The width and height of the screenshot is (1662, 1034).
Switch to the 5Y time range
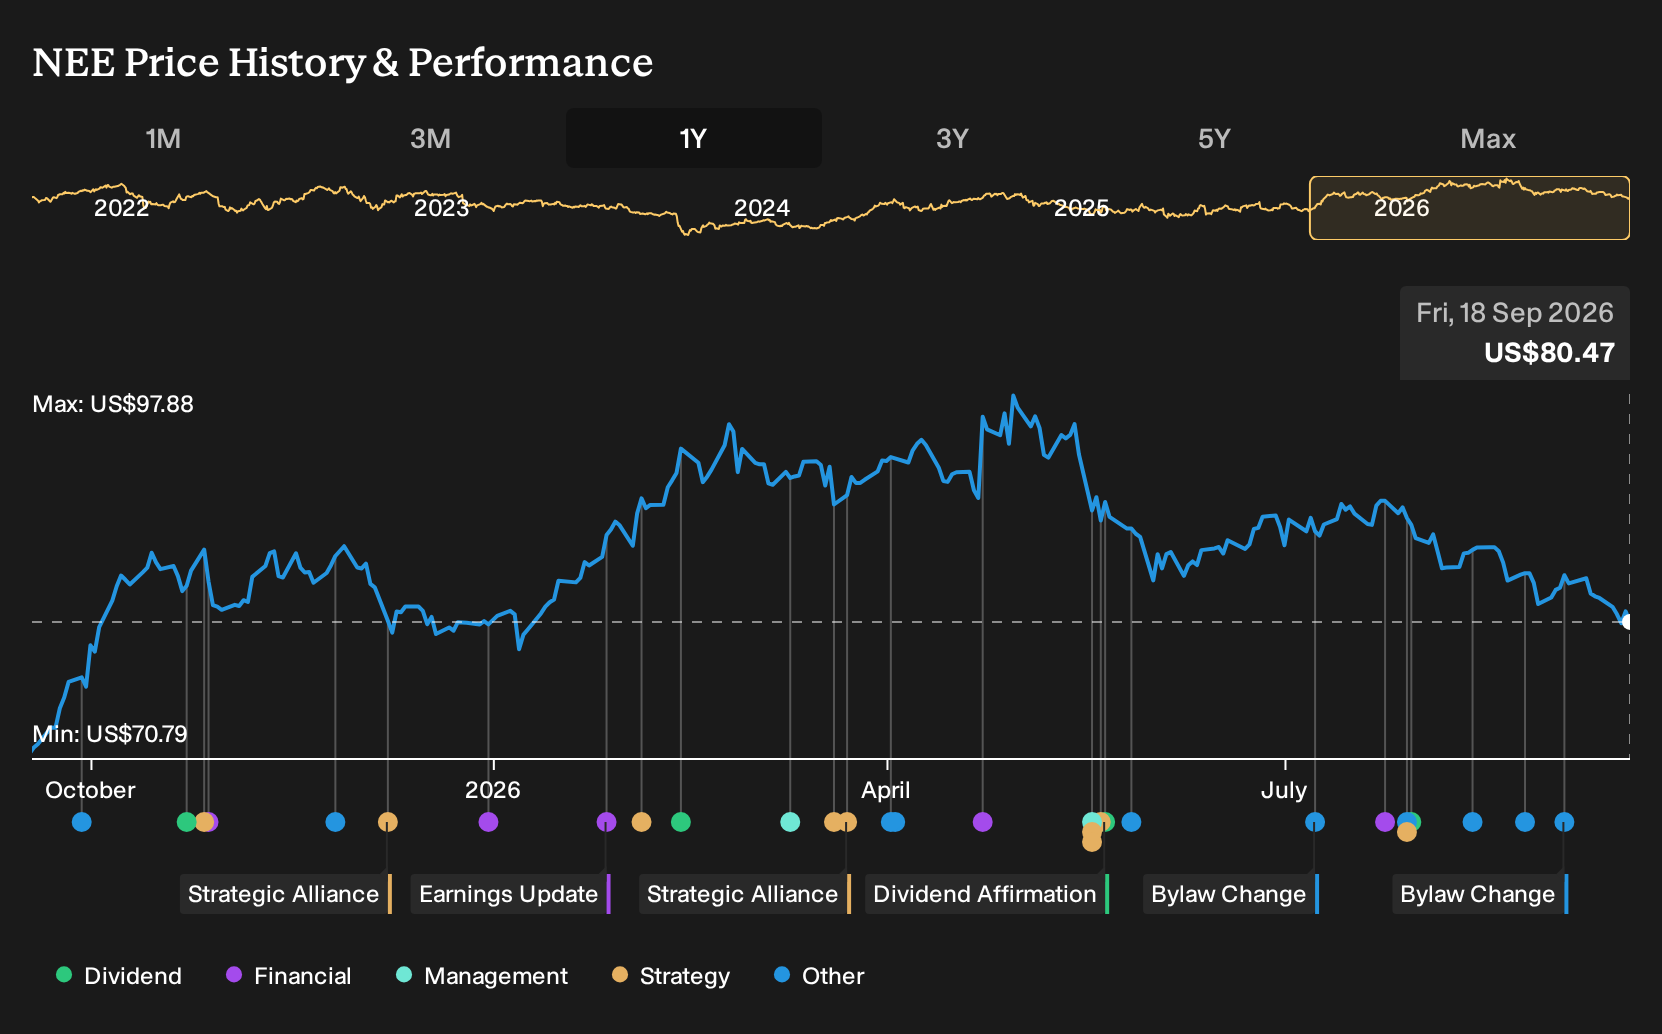(x=1214, y=138)
